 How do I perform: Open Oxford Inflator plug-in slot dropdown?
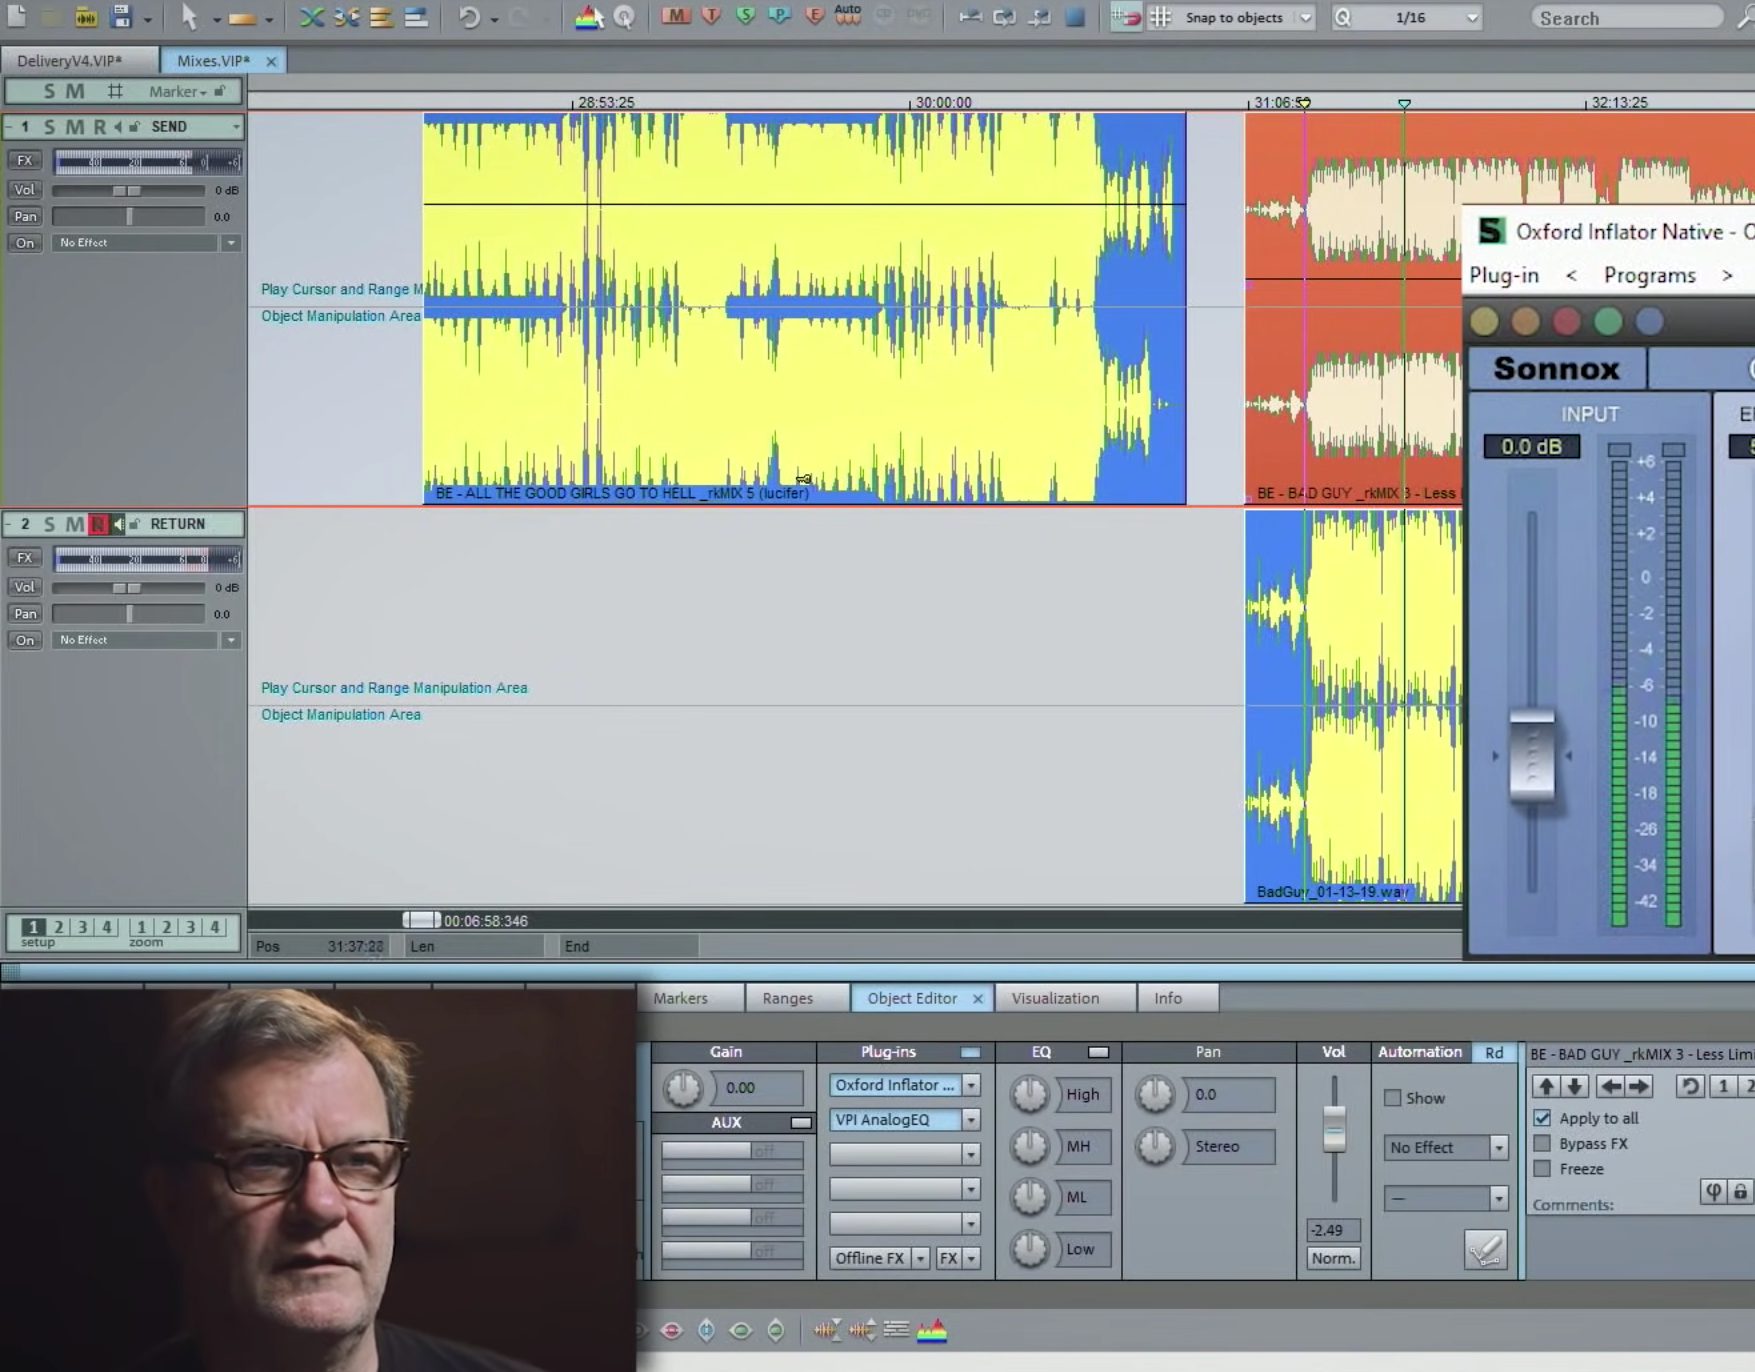[x=971, y=1085]
